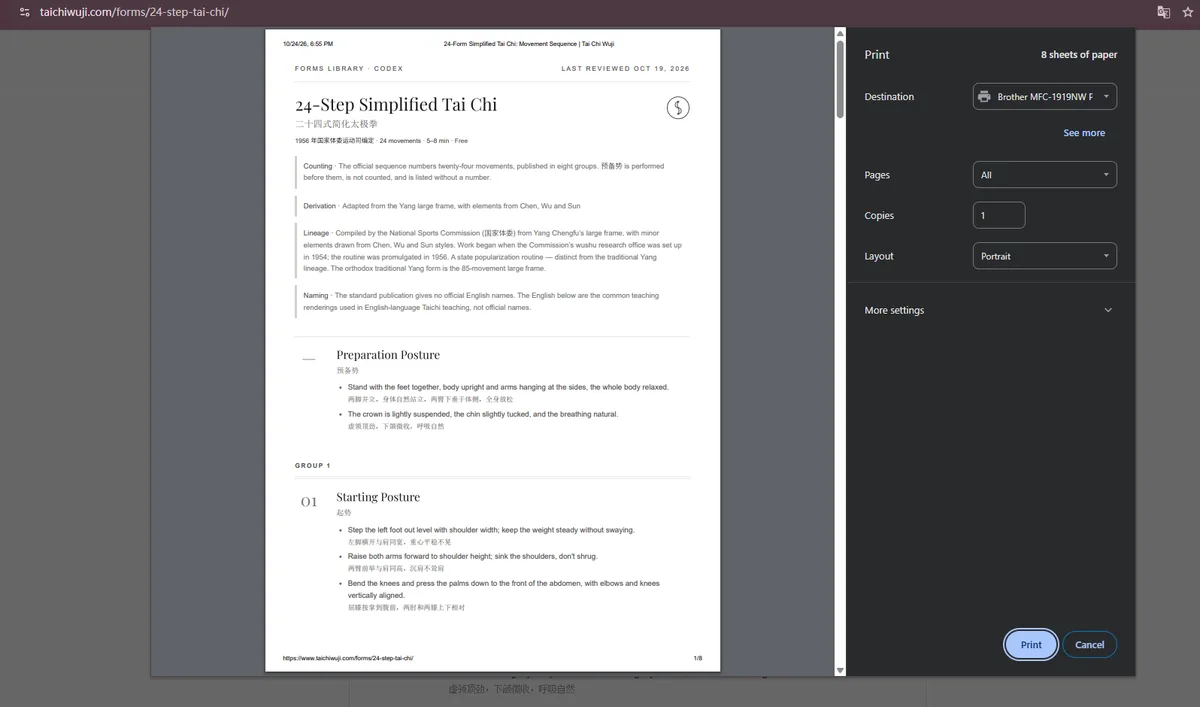Image resolution: width=1200 pixels, height=707 pixels.
Task: Click the 'Lineage' note paragraph
Action: tap(492, 251)
